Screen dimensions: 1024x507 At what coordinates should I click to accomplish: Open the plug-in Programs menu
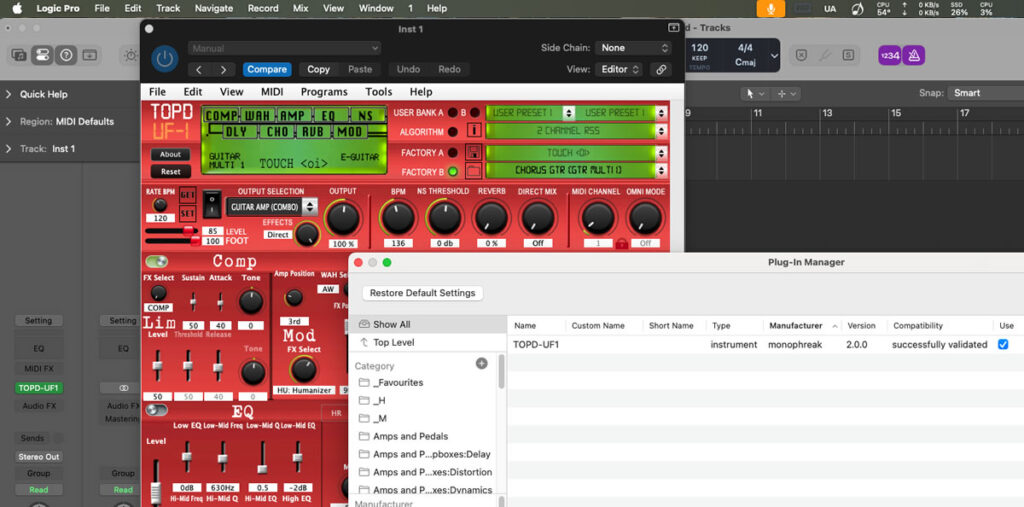tap(324, 92)
